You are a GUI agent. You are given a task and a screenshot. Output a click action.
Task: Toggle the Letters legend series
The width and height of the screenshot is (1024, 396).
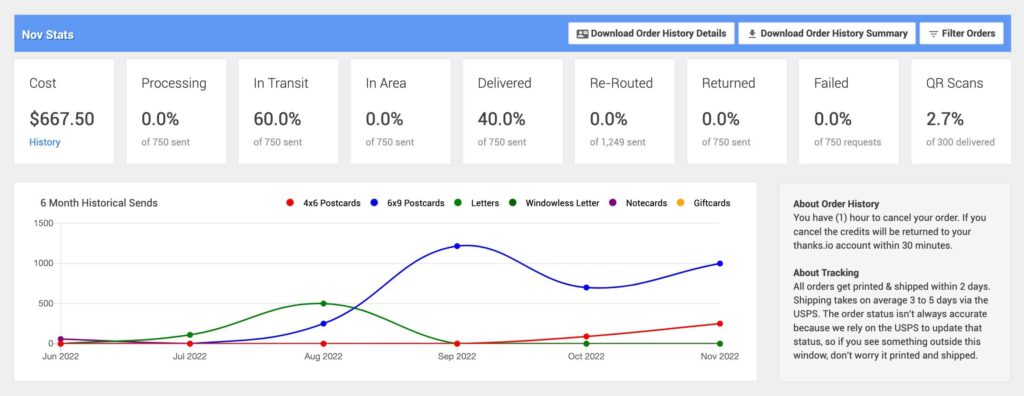click(x=476, y=203)
